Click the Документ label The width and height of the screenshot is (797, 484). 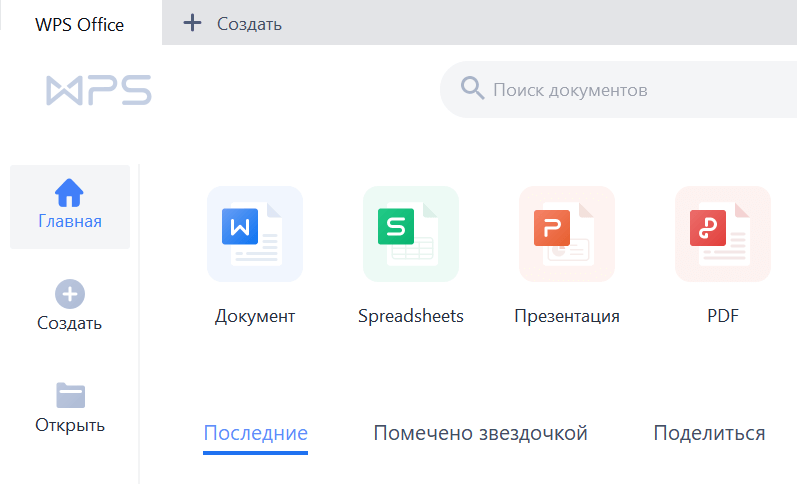(x=255, y=316)
